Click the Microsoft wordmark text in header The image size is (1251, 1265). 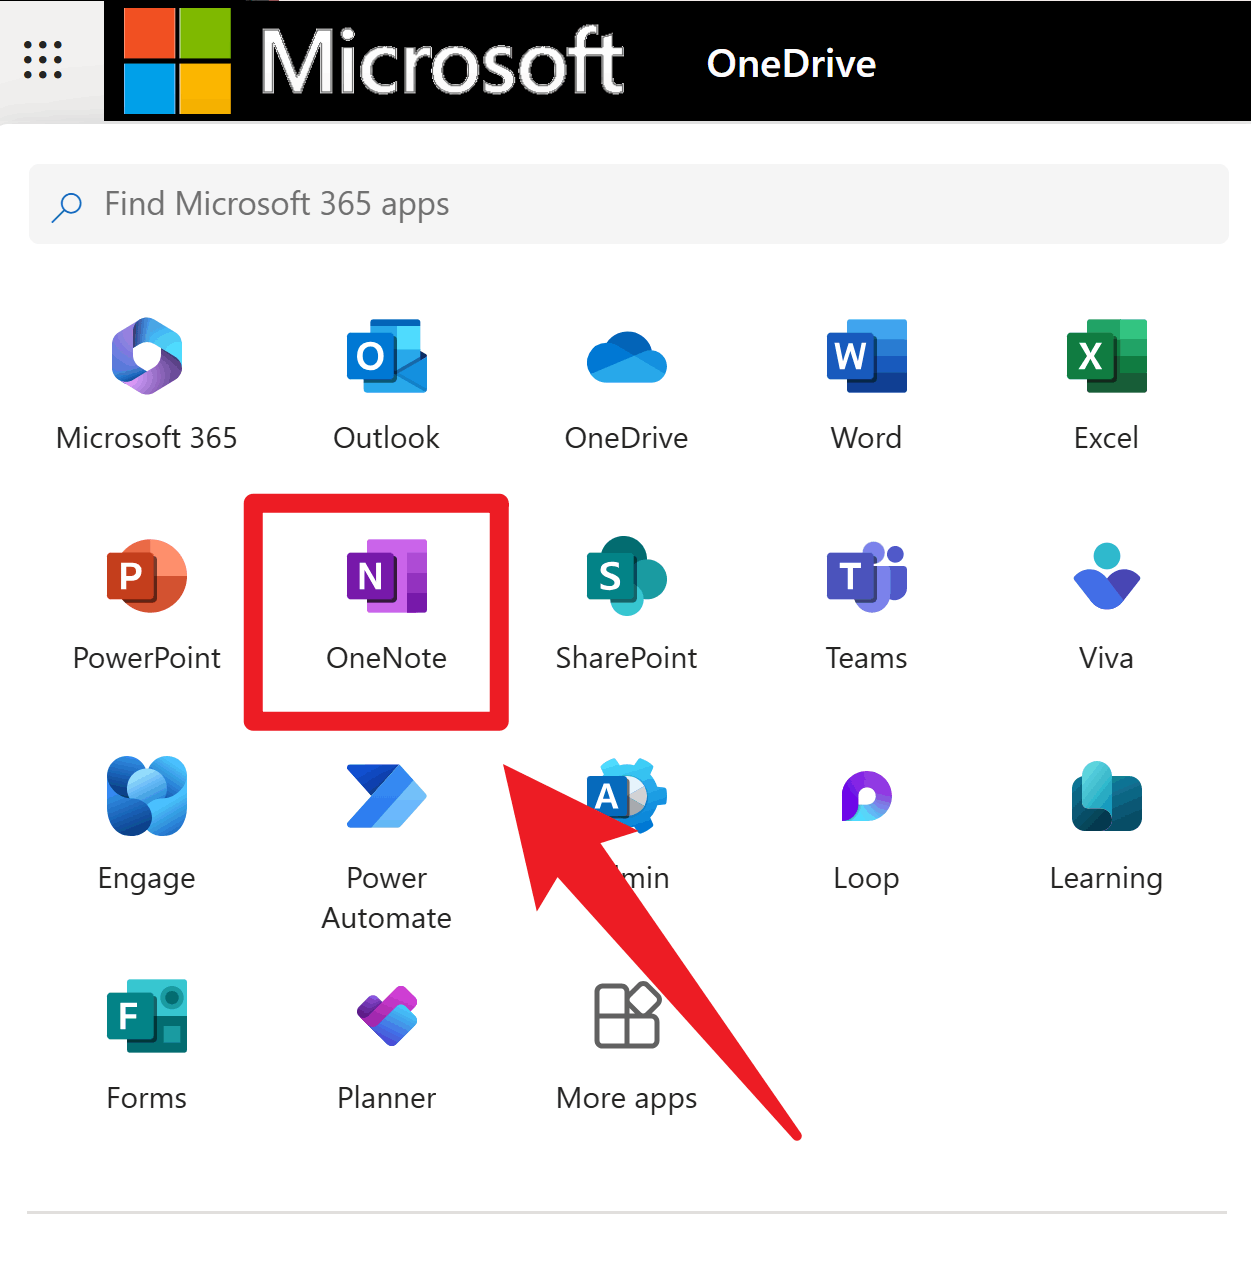click(x=442, y=62)
